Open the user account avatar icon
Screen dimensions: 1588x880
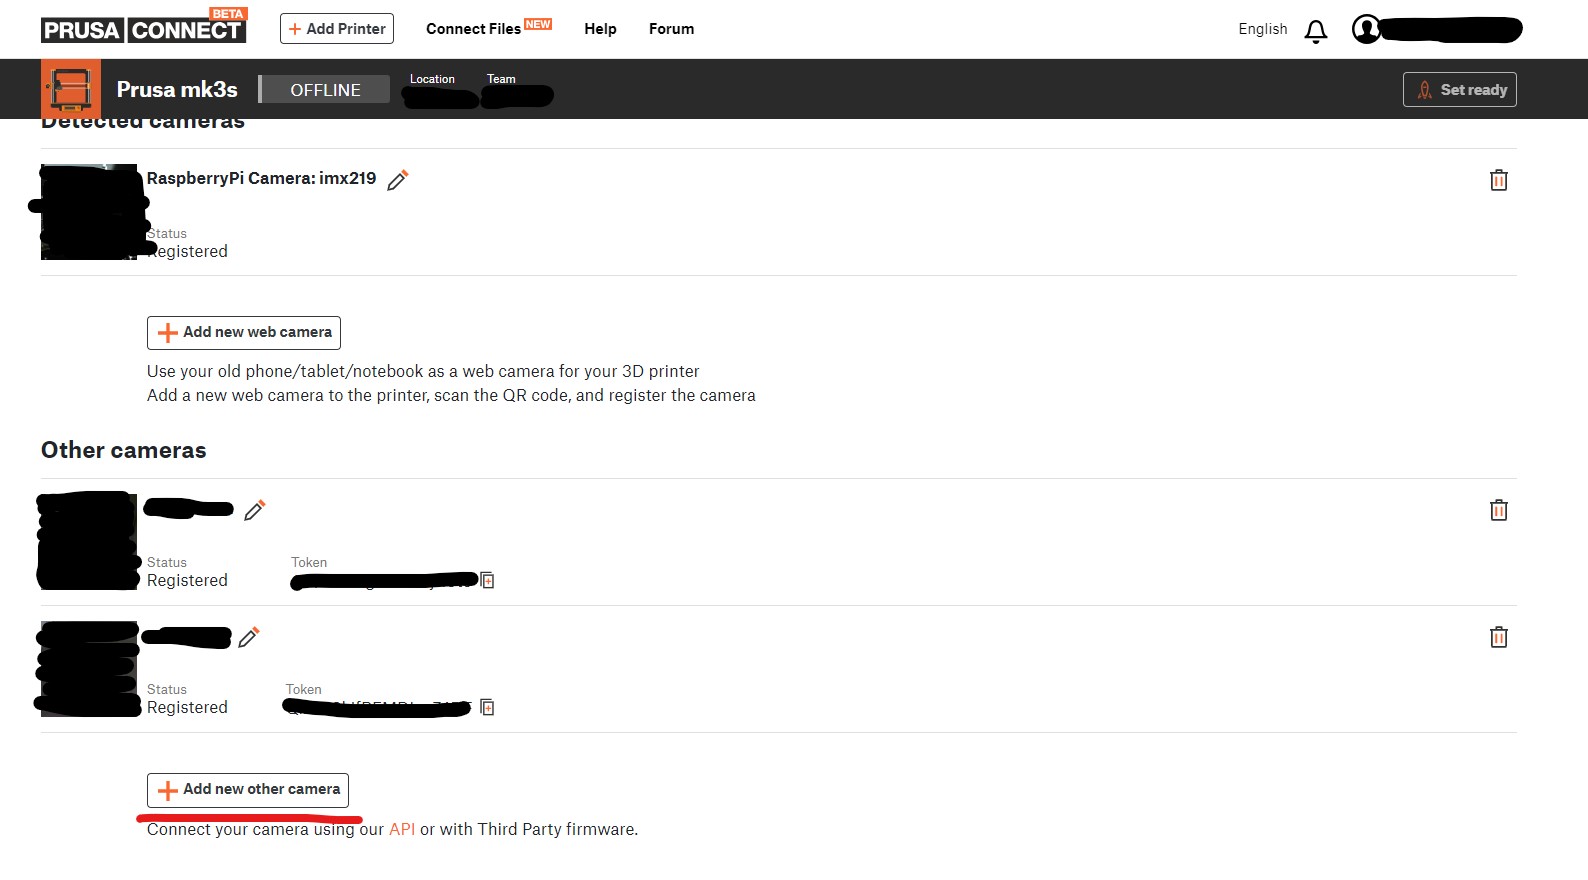[x=1366, y=29]
